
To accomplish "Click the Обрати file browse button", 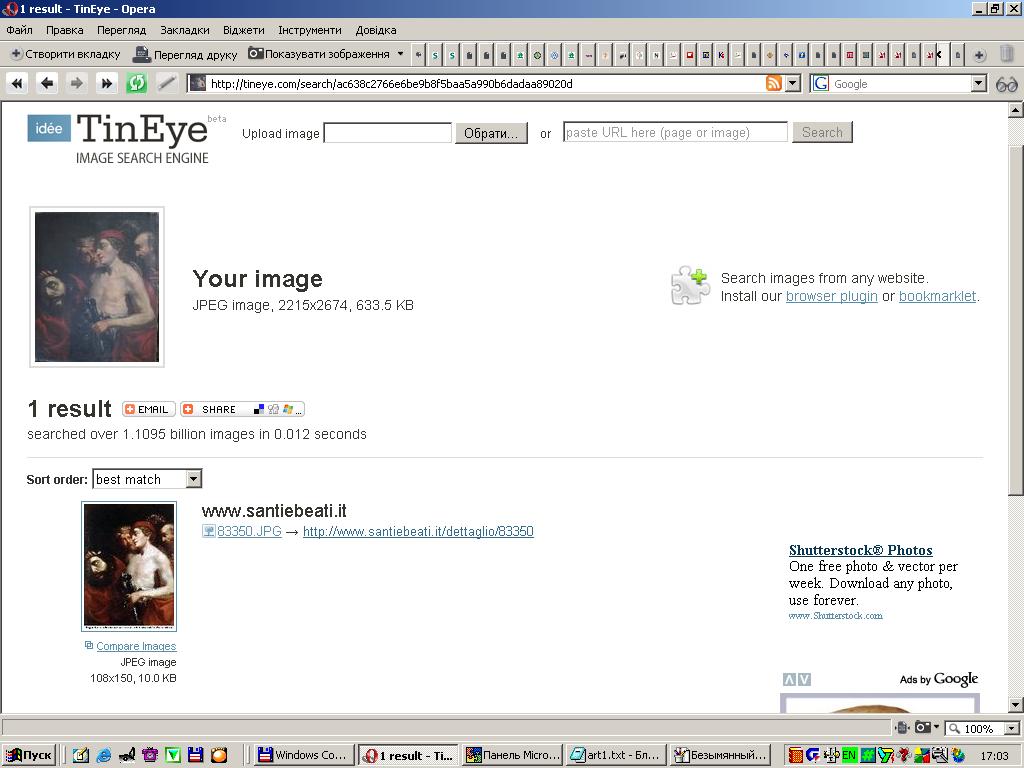I will [x=491, y=133].
